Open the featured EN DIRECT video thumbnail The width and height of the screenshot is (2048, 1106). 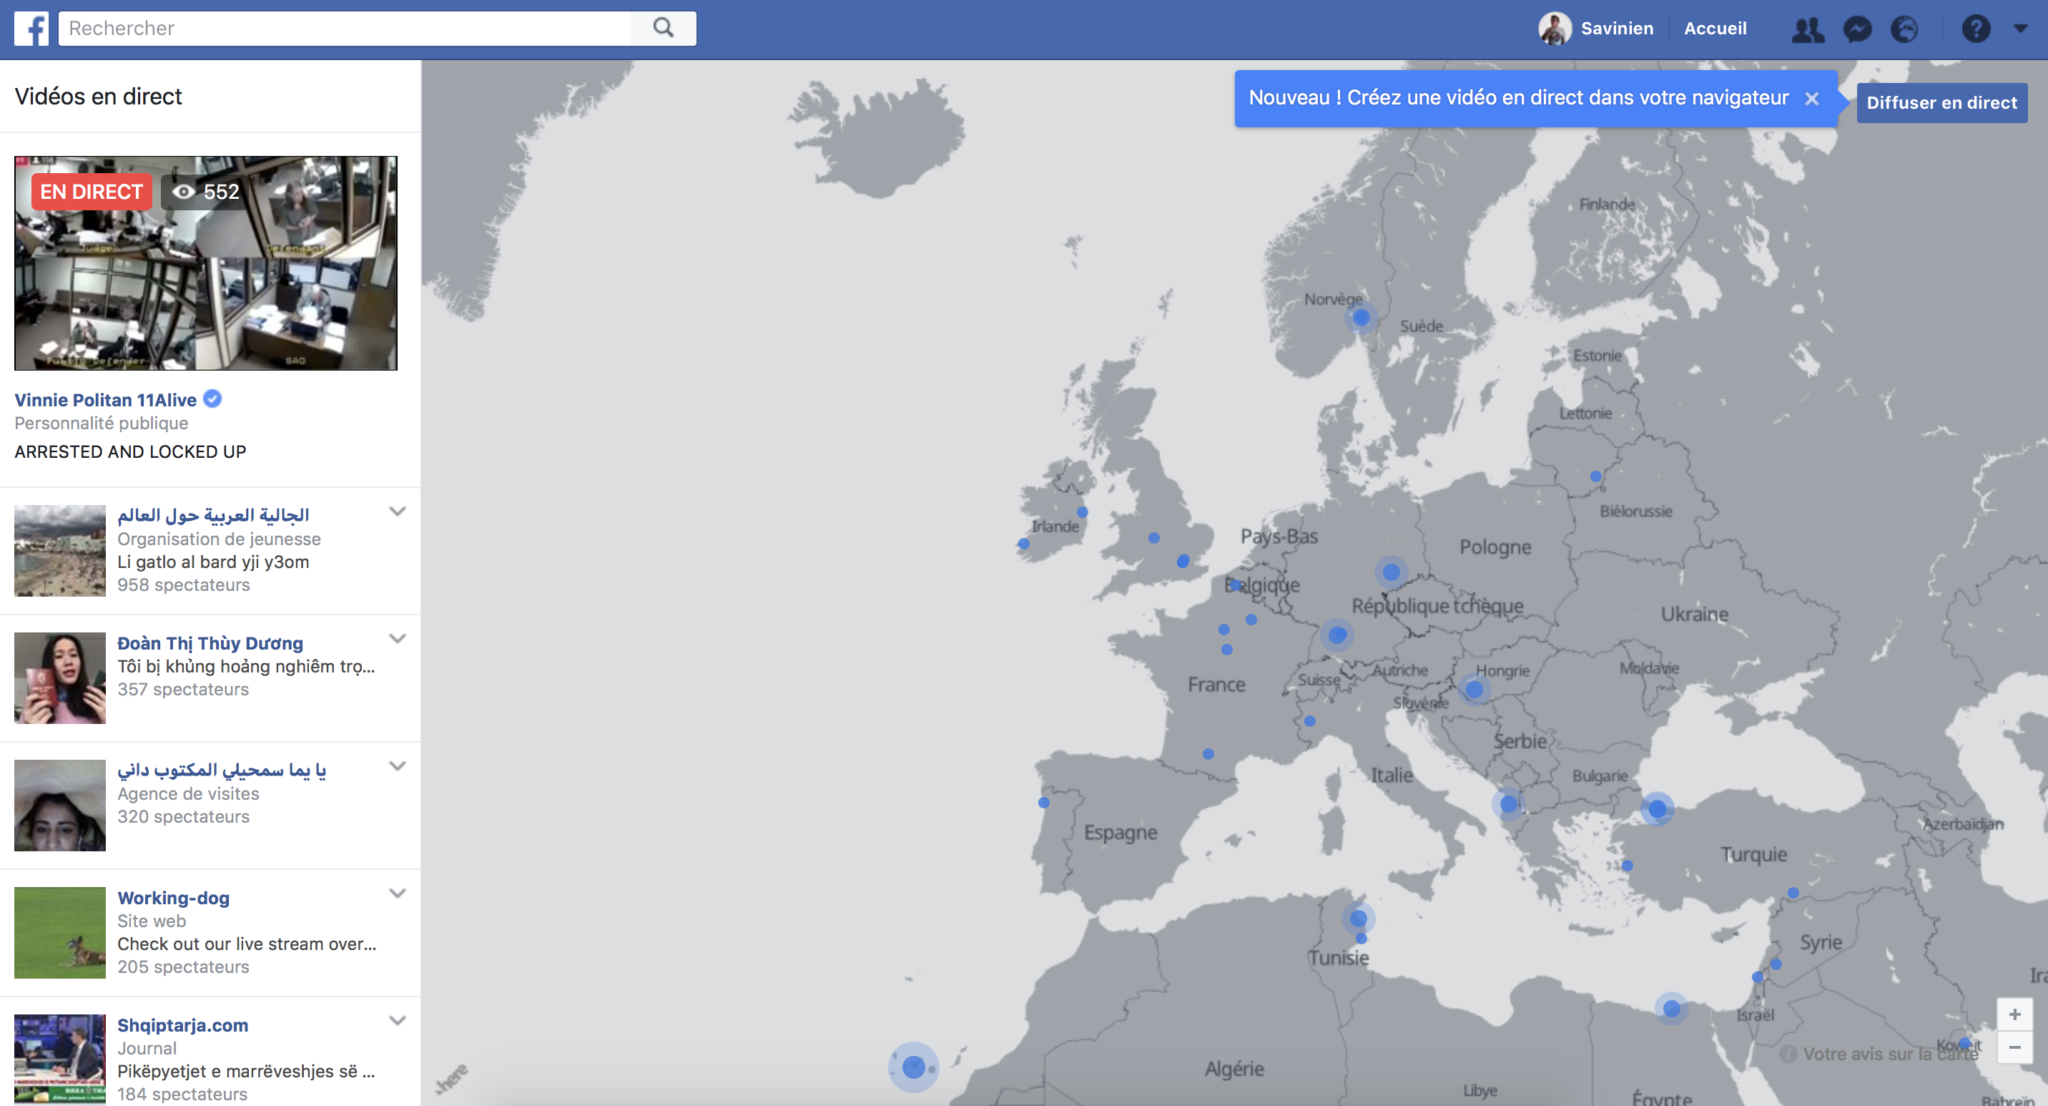(205, 263)
